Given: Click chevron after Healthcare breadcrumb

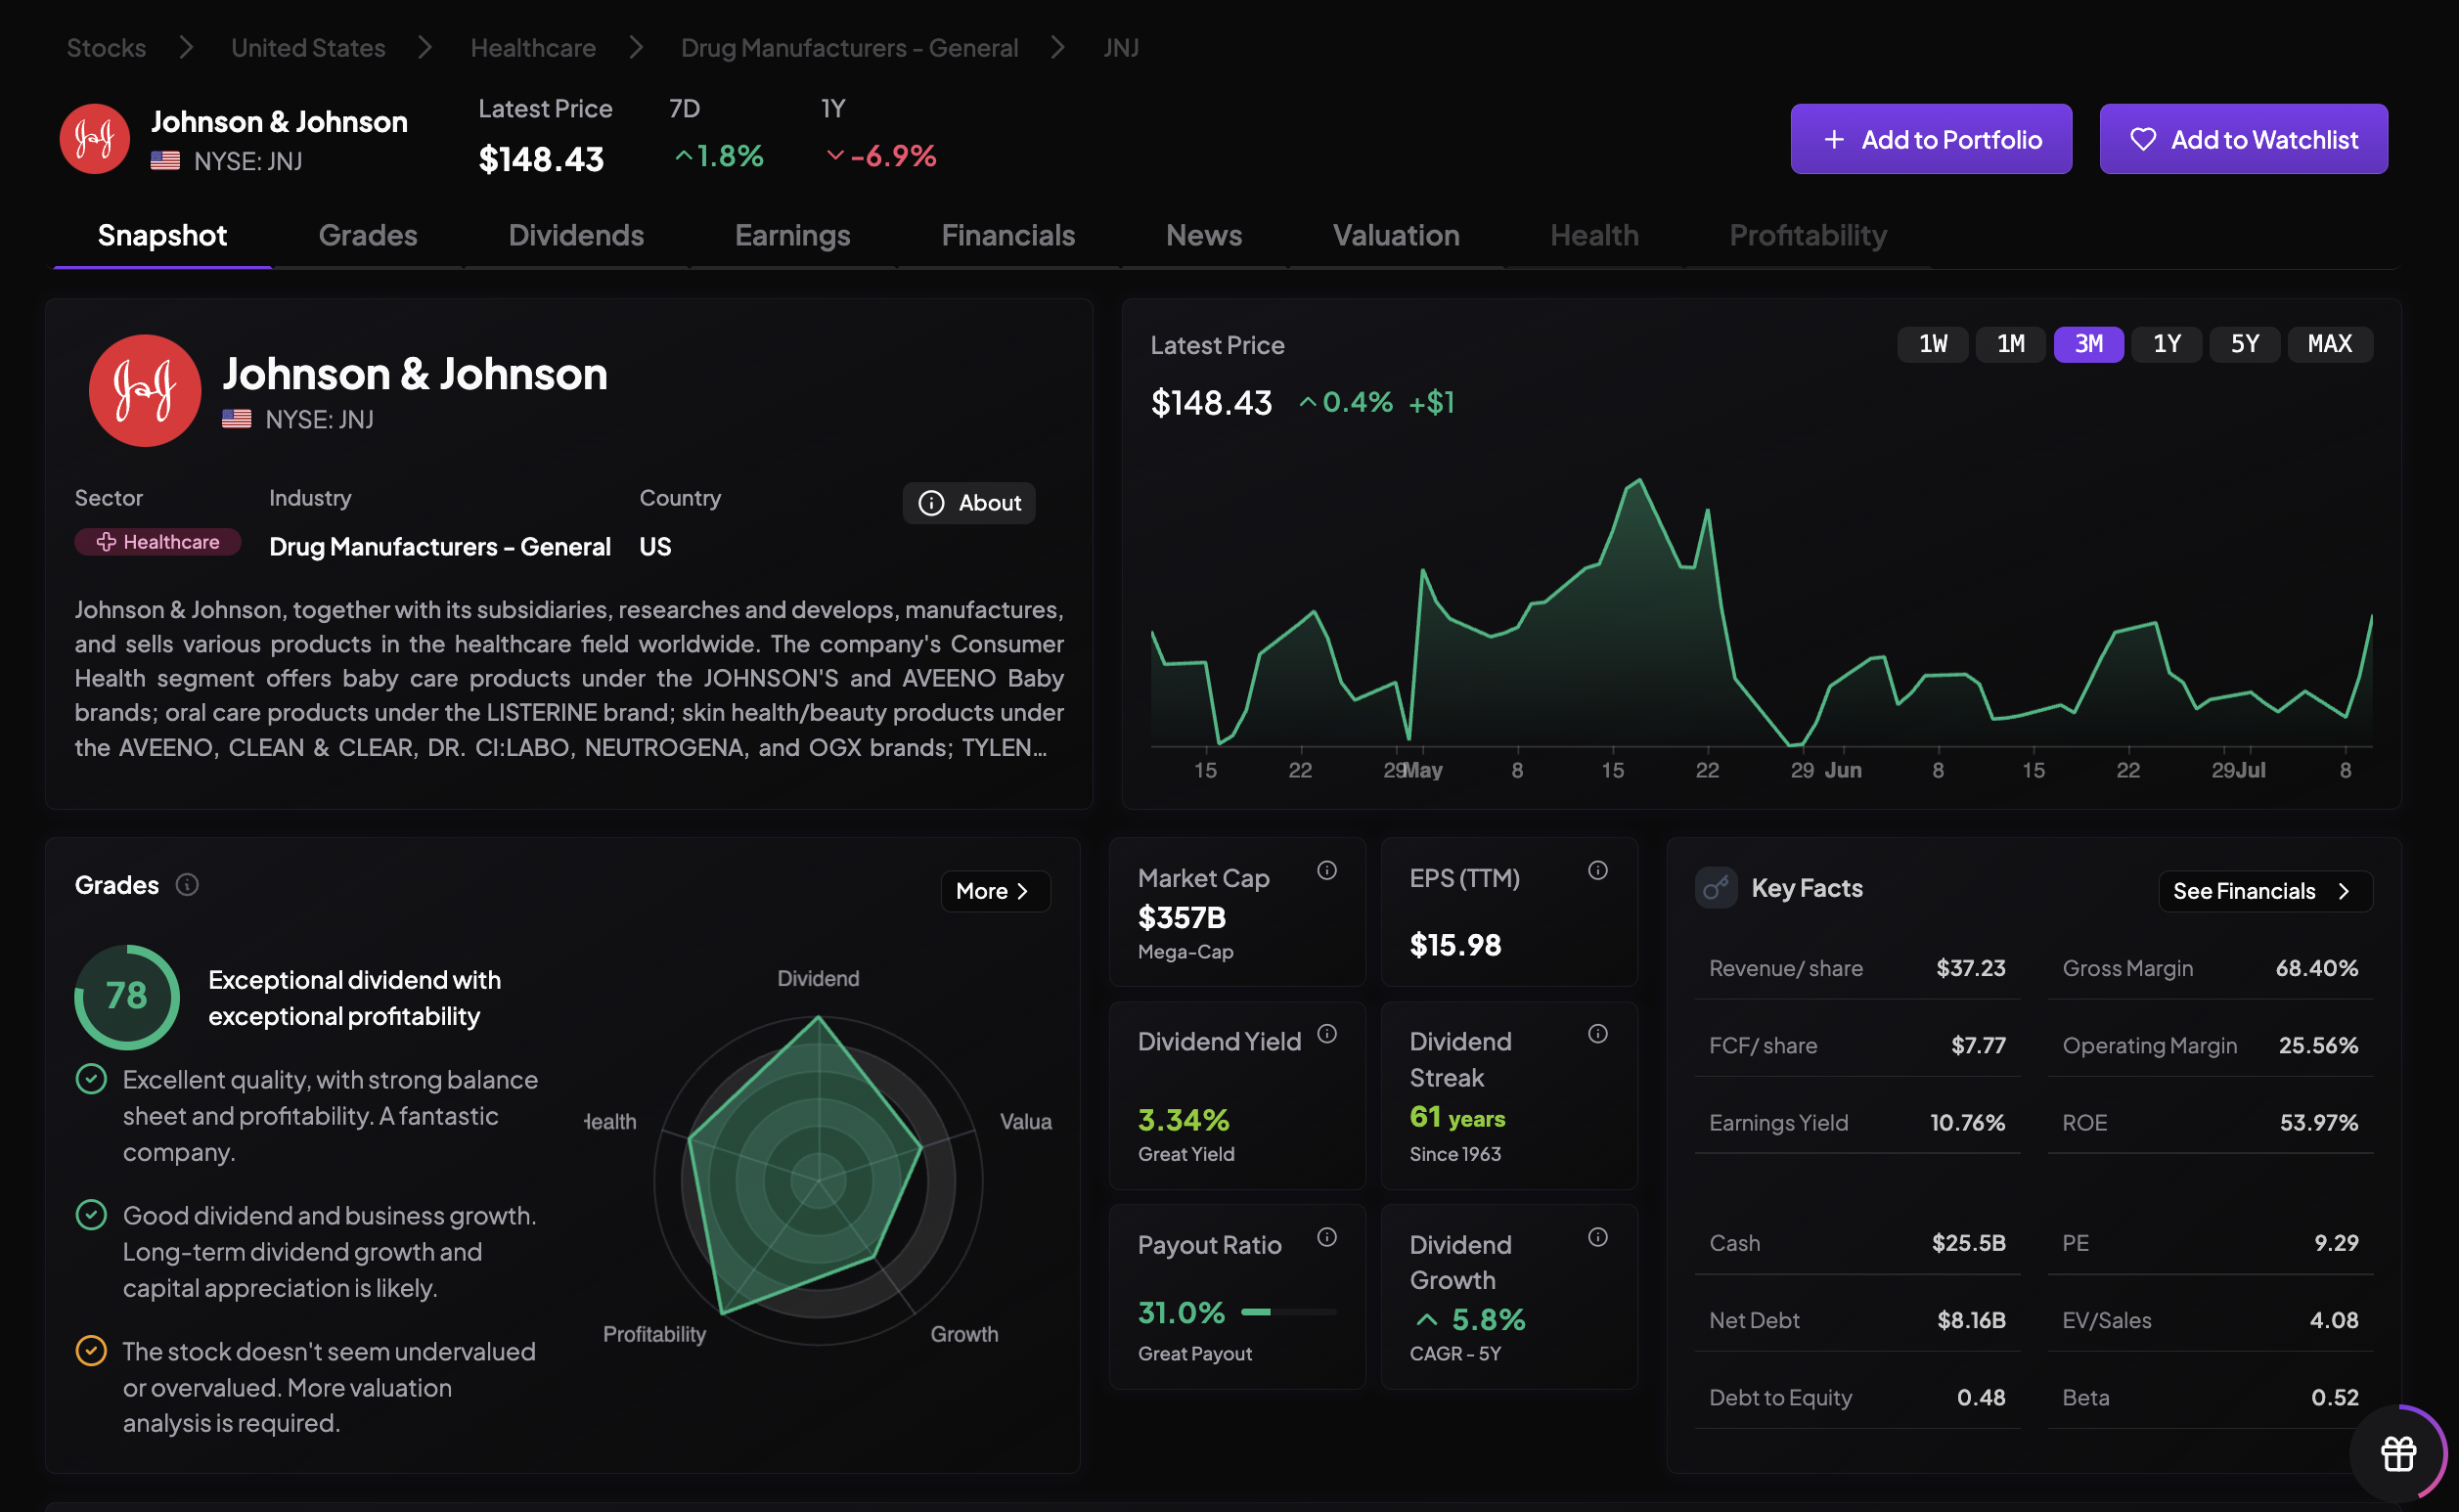Looking at the screenshot, I should pos(637,48).
